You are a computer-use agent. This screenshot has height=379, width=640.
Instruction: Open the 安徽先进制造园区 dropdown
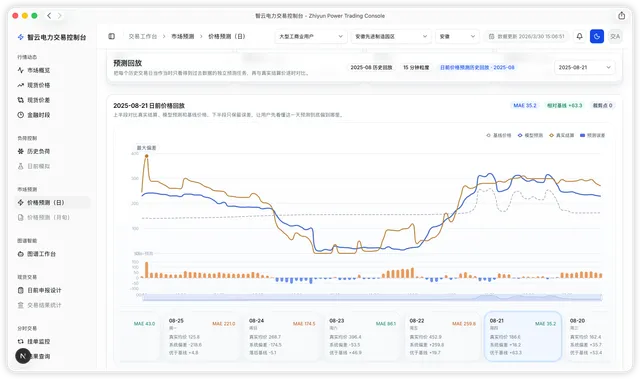[x=391, y=36]
